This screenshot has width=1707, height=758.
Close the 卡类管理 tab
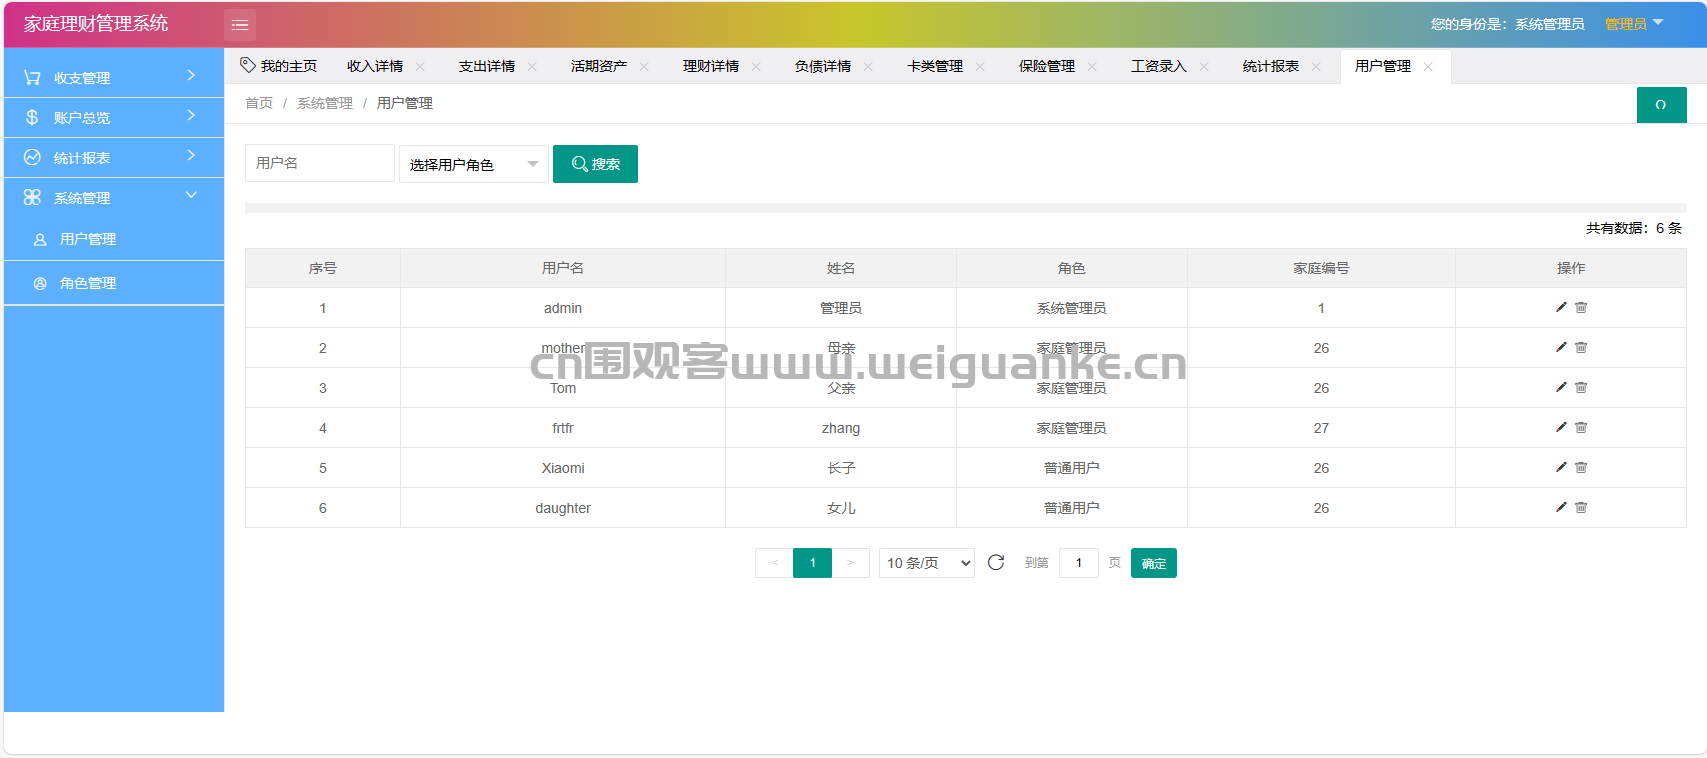pos(980,67)
